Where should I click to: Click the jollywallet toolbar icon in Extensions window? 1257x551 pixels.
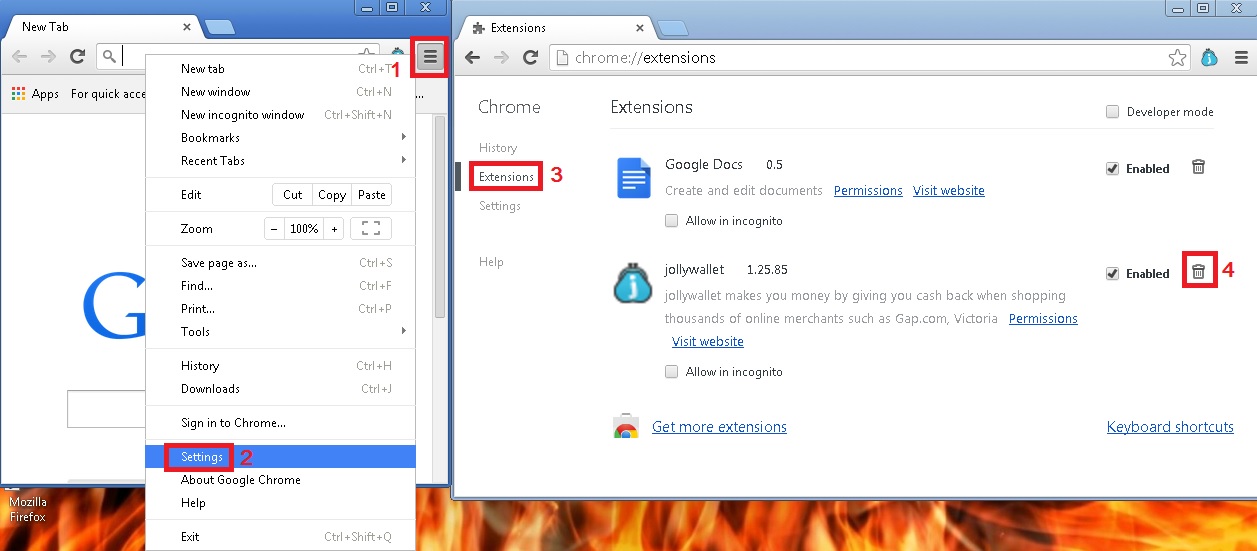pos(1209,58)
